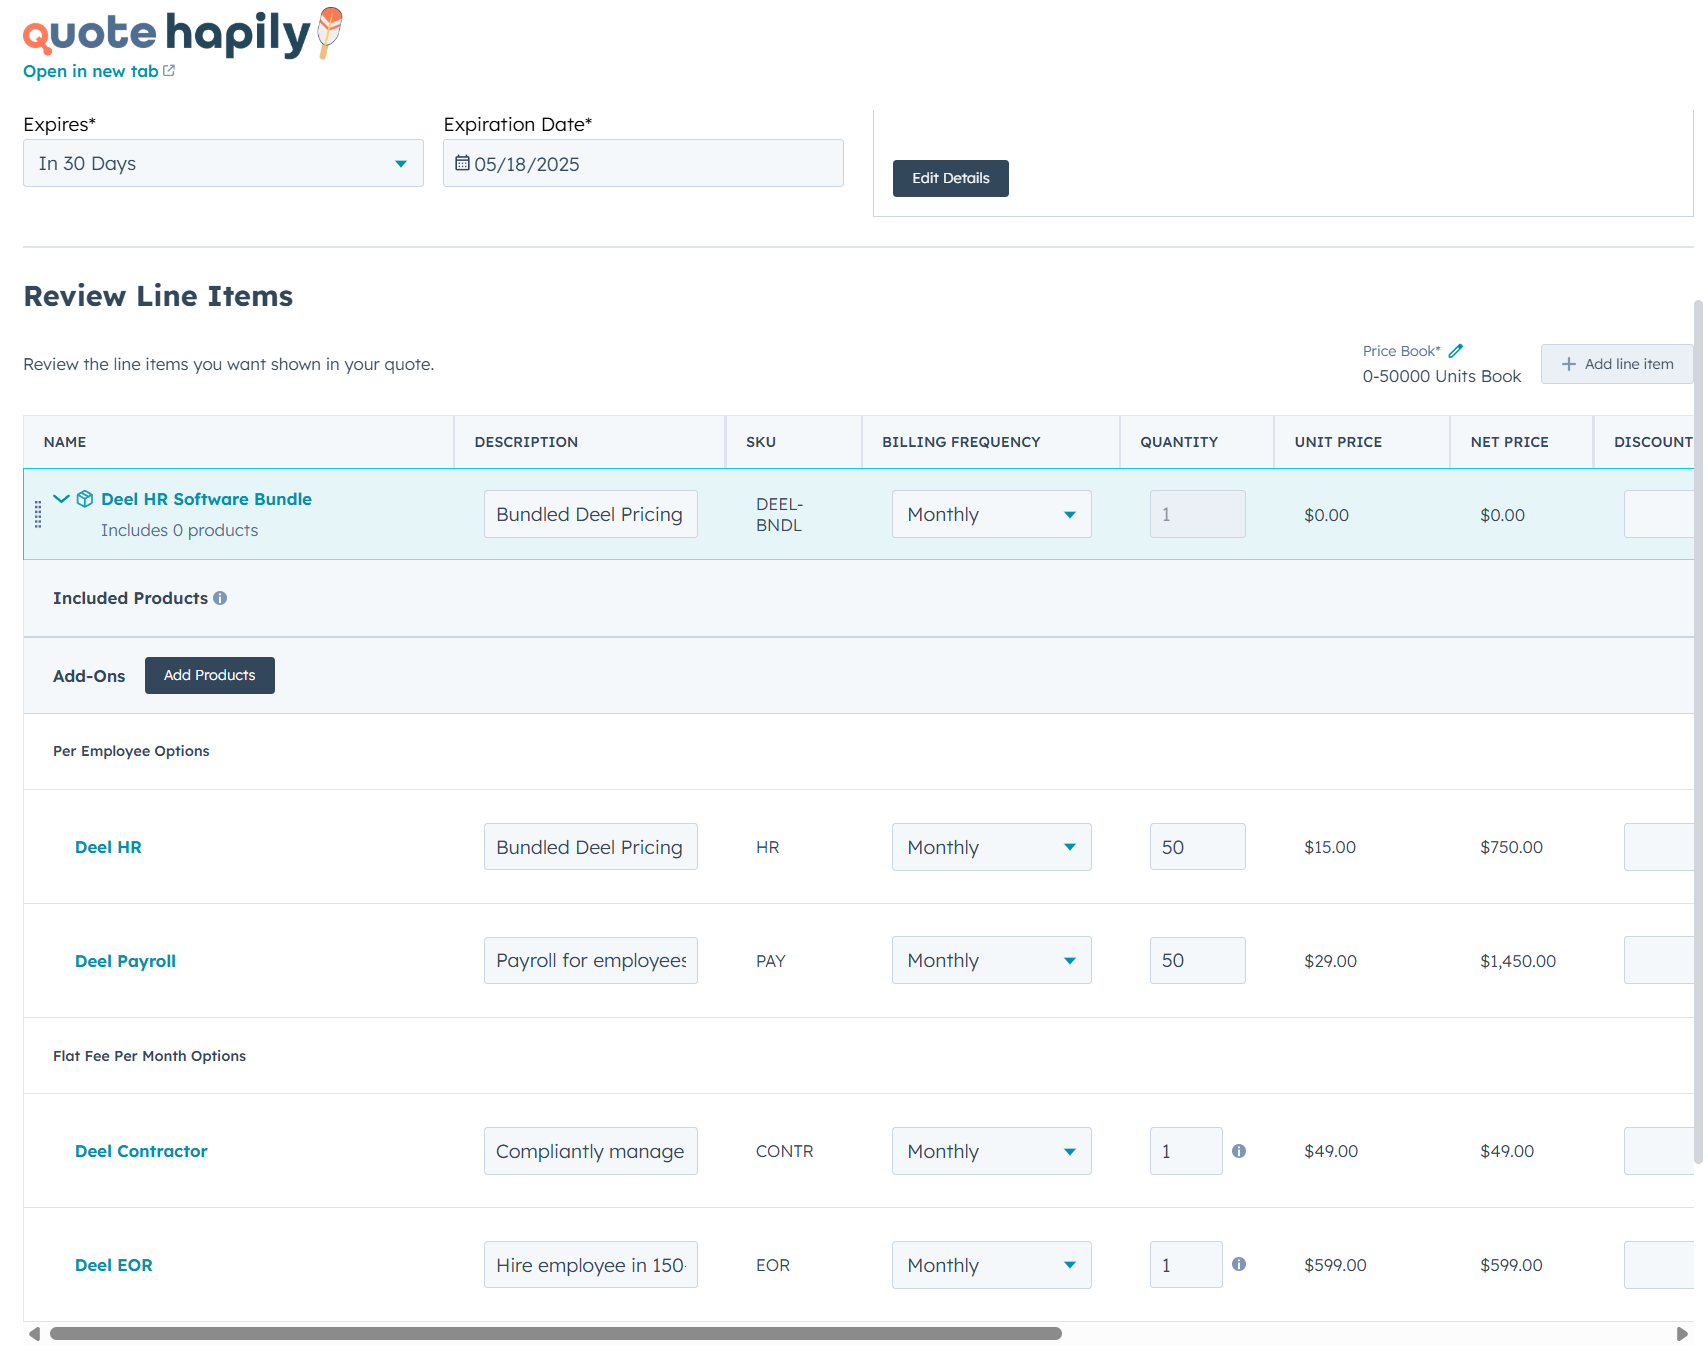Open the Deel Payroll product link

125,961
